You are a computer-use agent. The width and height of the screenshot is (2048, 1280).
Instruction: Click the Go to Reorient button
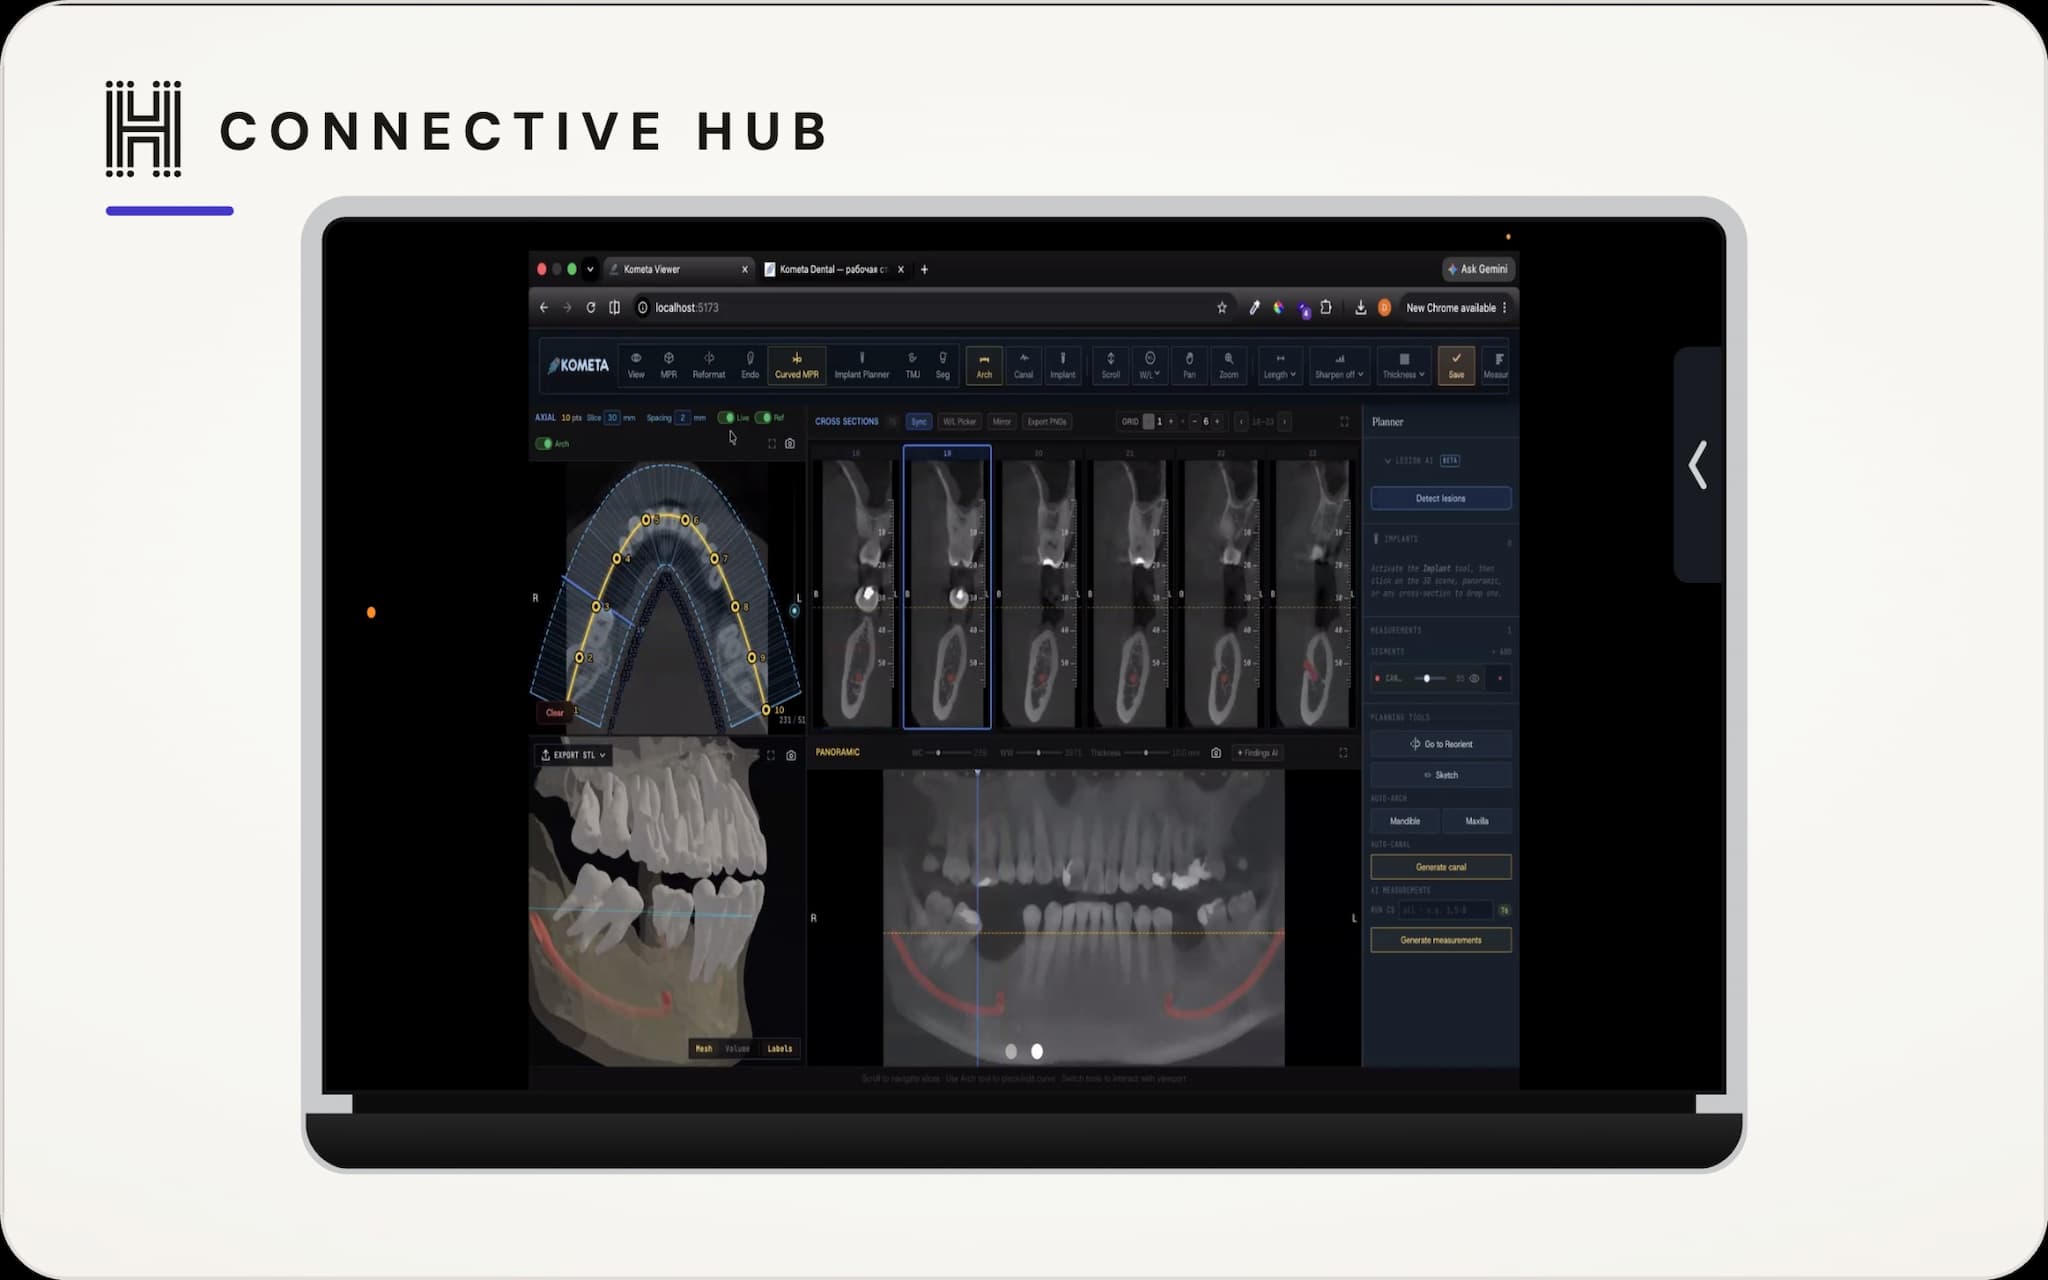tap(1440, 744)
